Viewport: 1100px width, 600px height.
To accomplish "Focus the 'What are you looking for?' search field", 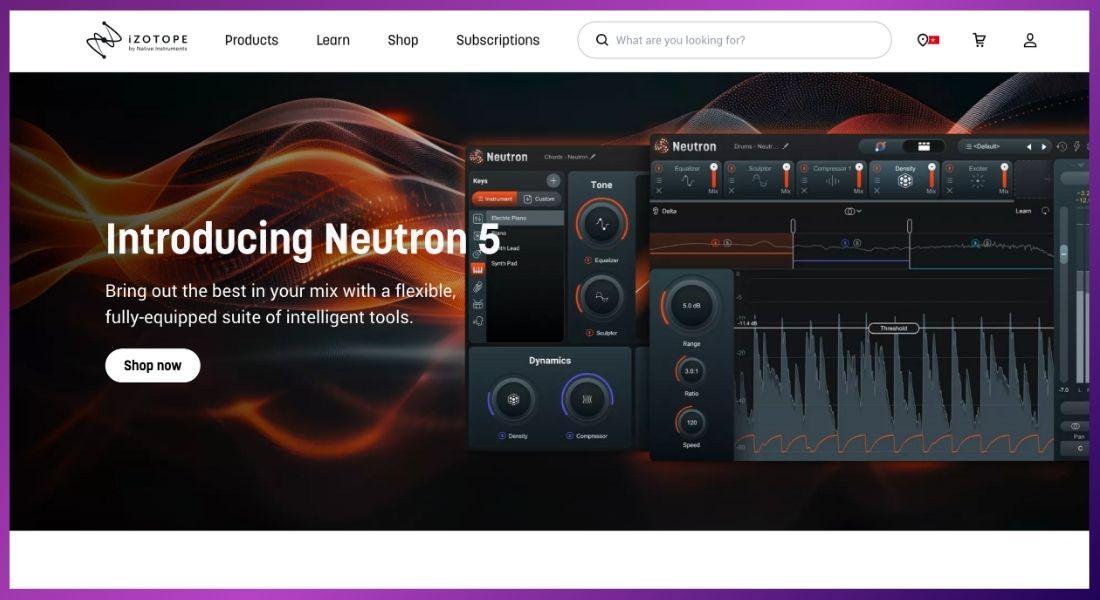I will pyautogui.click(x=735, y=40).
